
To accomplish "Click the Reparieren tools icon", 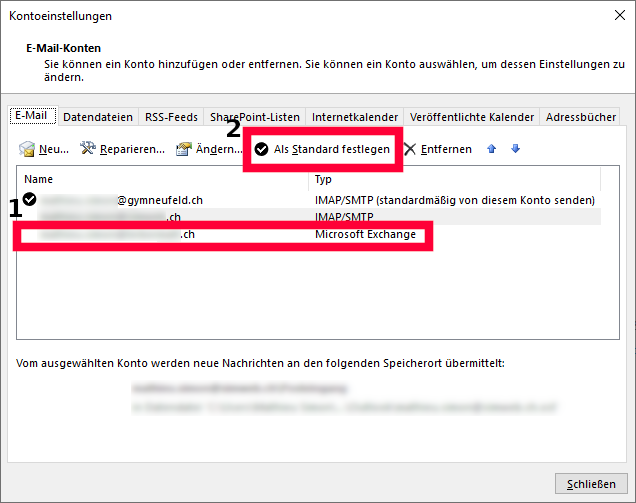I will tap(88, 149).
